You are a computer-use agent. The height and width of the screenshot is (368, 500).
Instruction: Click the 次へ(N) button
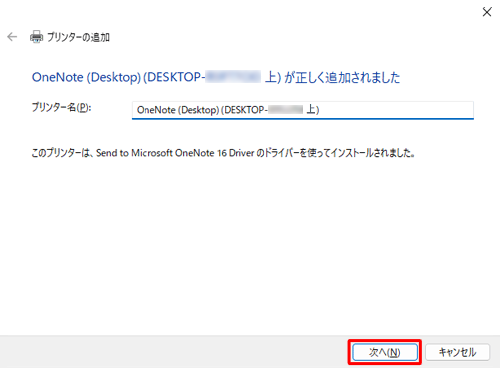(x=385, y=352)
